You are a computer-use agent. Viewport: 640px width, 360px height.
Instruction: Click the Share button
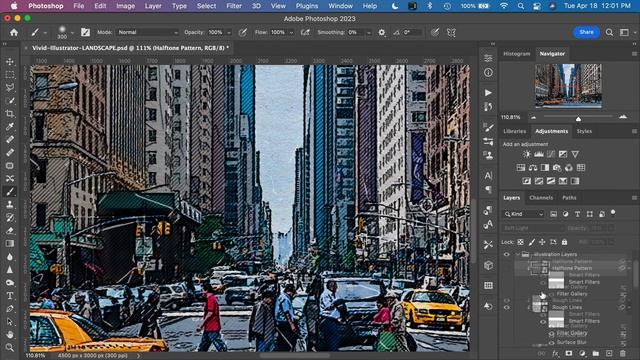[586, 32]
